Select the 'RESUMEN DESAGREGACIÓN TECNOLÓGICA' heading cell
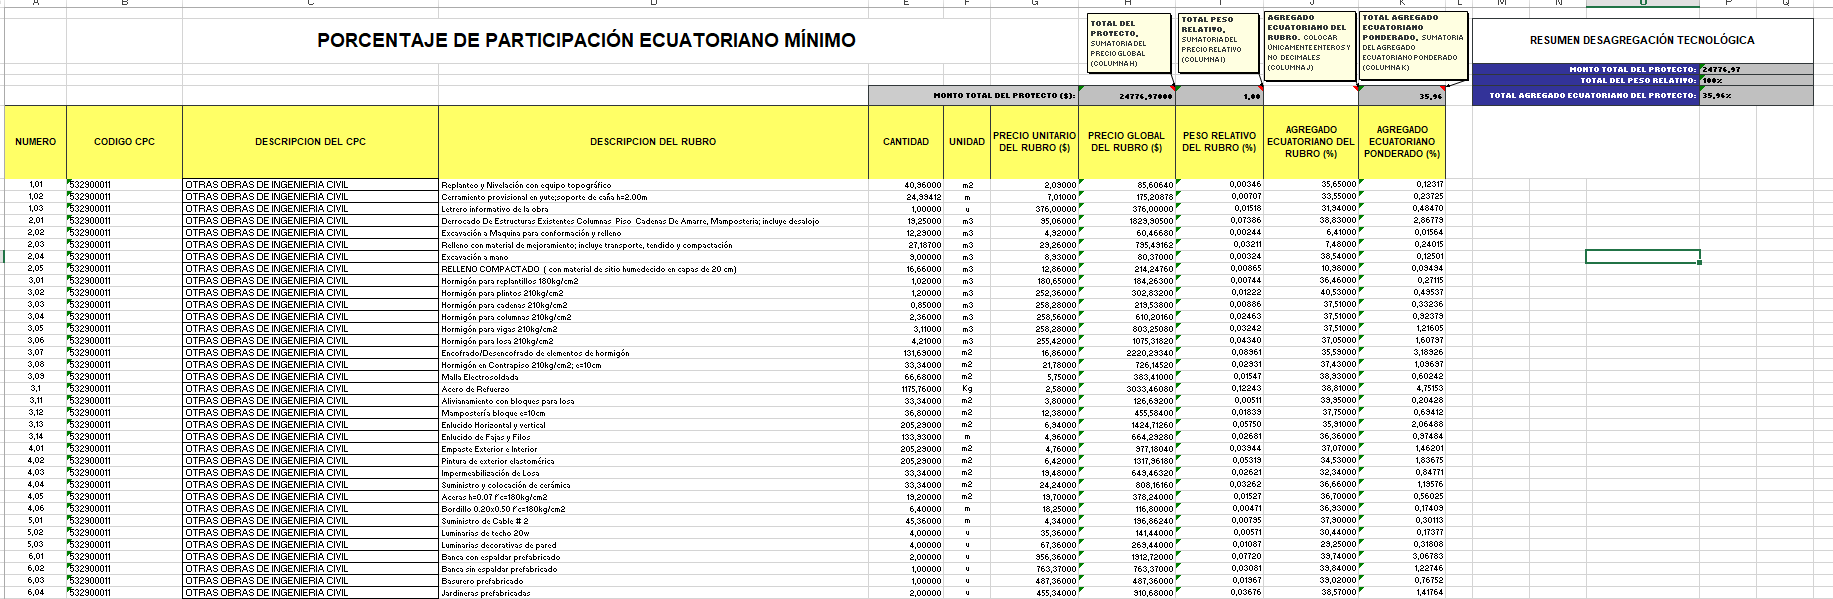 click(x=1641, y=40)
